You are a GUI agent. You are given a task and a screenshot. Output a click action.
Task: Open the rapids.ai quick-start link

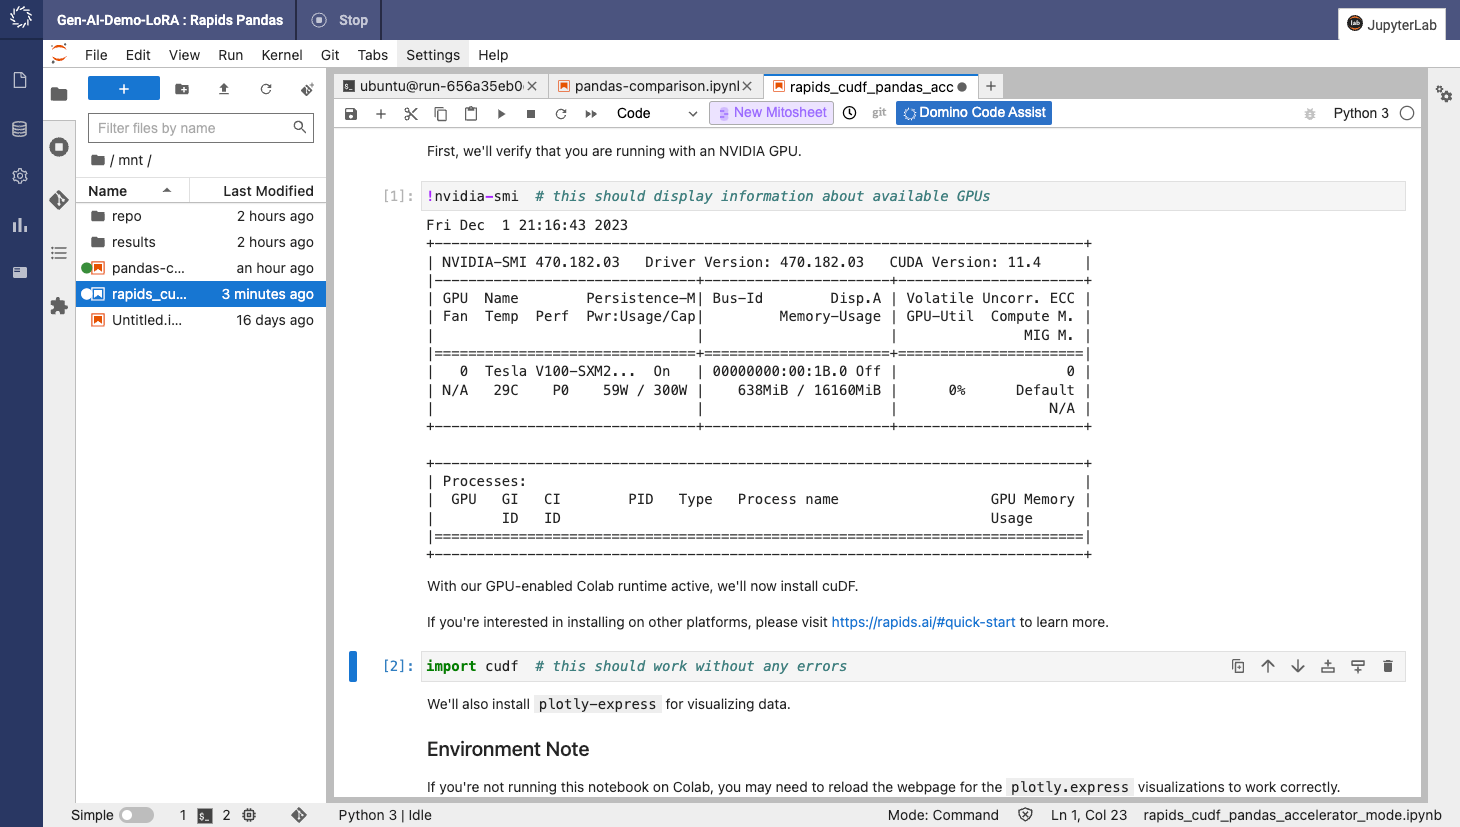coord(922,622)
